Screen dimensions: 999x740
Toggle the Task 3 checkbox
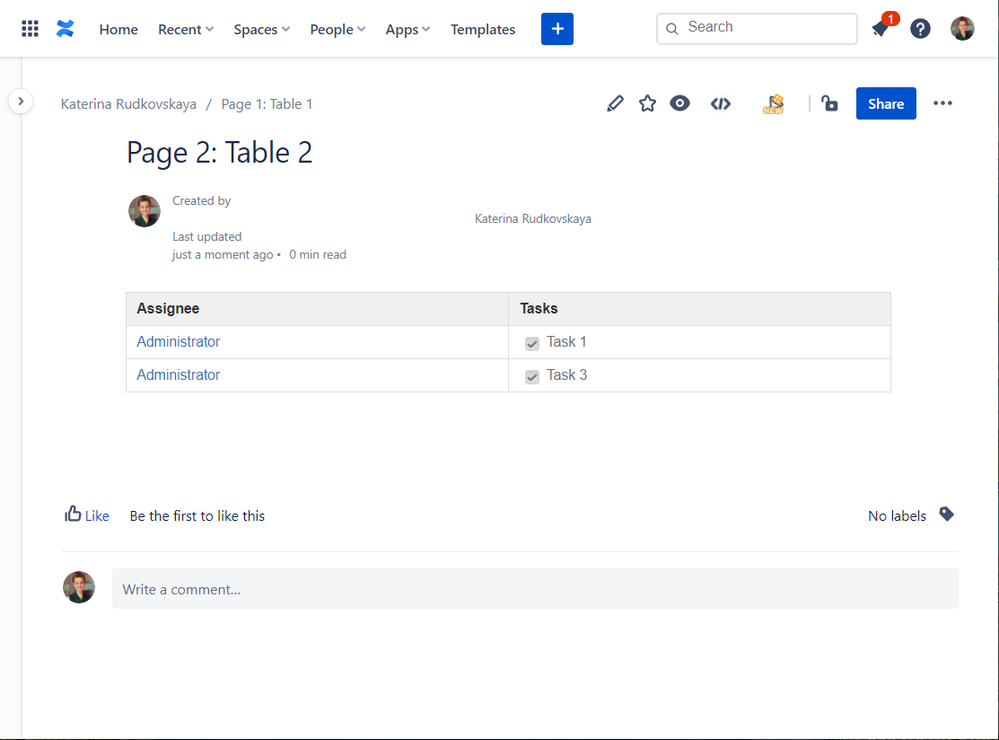tap(532, 377)
